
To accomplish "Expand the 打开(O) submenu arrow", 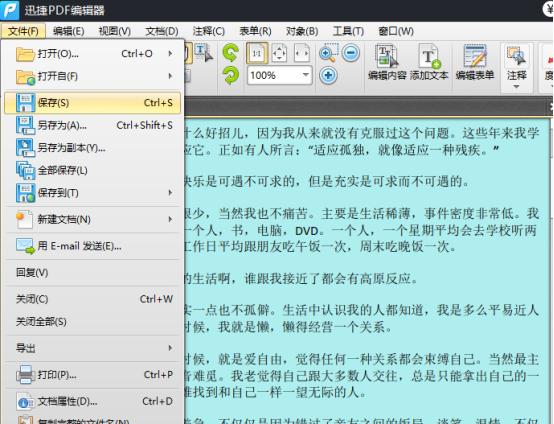I will pos(170,53).
